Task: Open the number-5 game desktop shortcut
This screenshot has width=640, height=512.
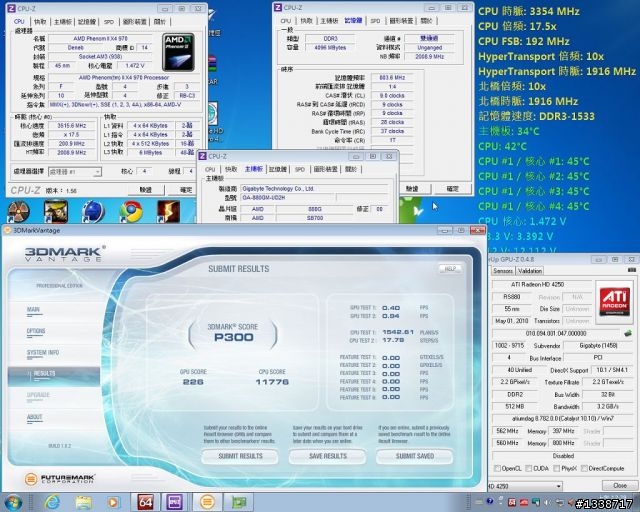Action: [169, 211]
